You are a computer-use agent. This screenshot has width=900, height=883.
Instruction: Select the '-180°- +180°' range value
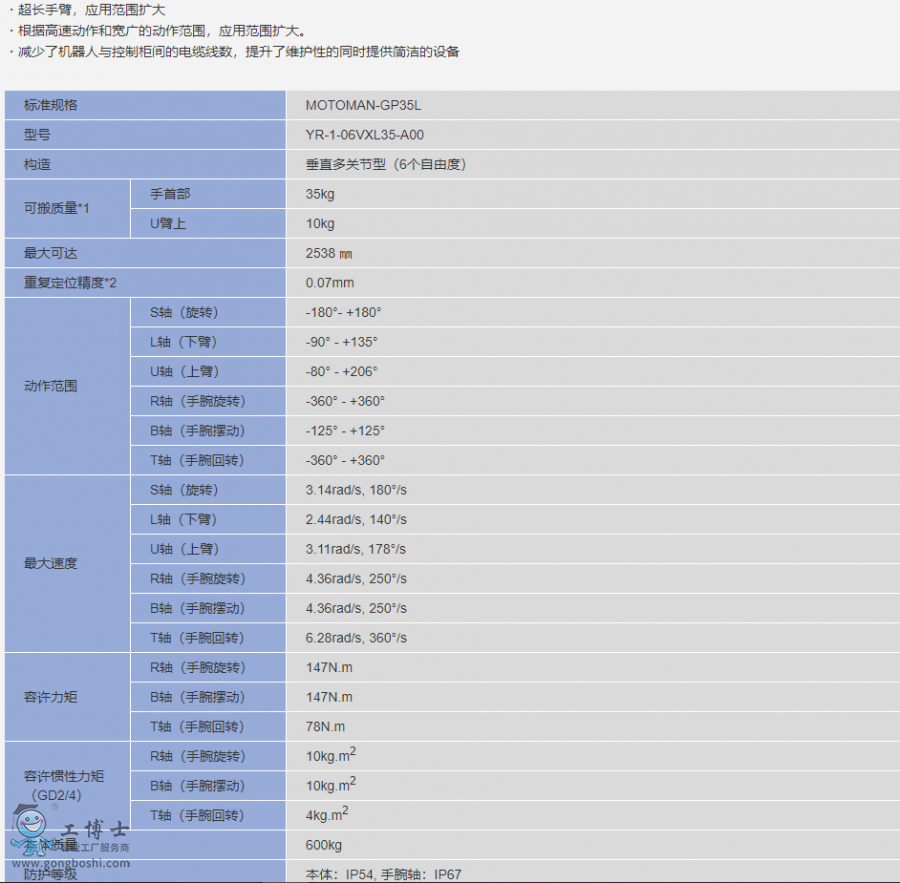(x=344, y=312)
